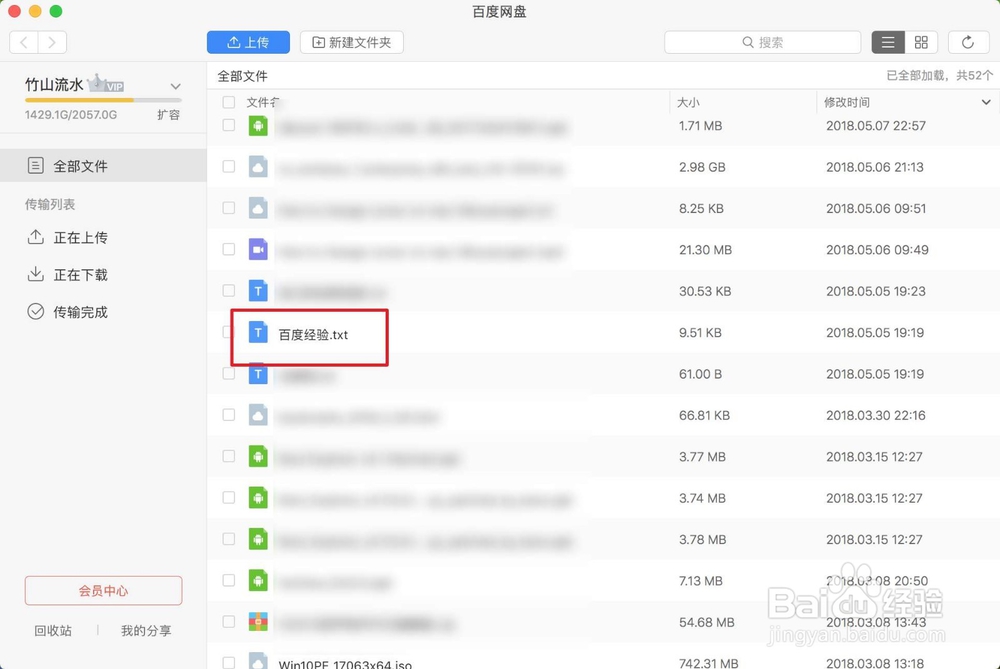Click the 3.74 MB size cell

pos(702,498)
